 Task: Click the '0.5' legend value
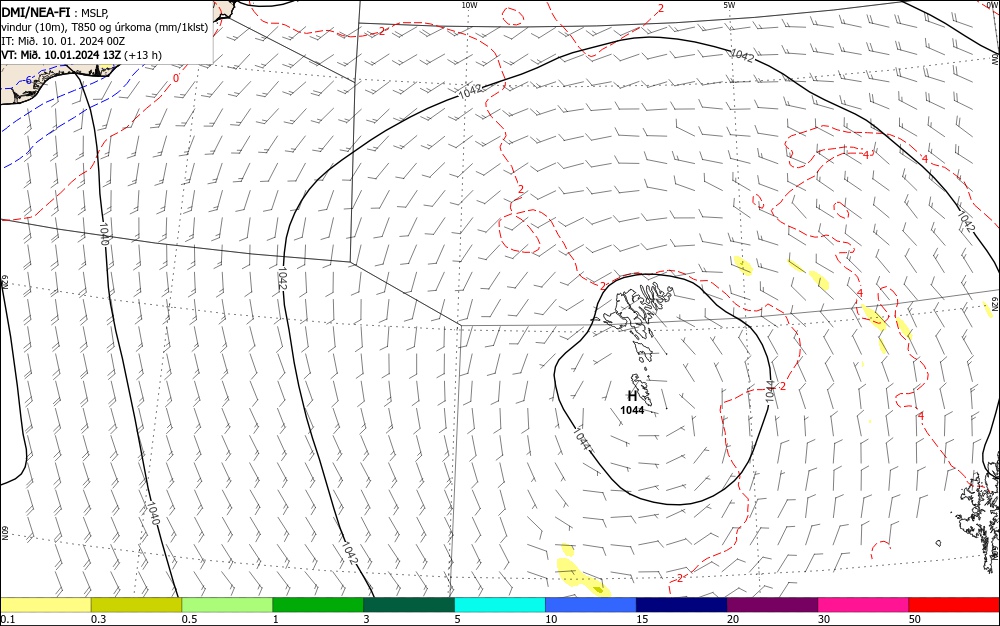pos(189,619)
